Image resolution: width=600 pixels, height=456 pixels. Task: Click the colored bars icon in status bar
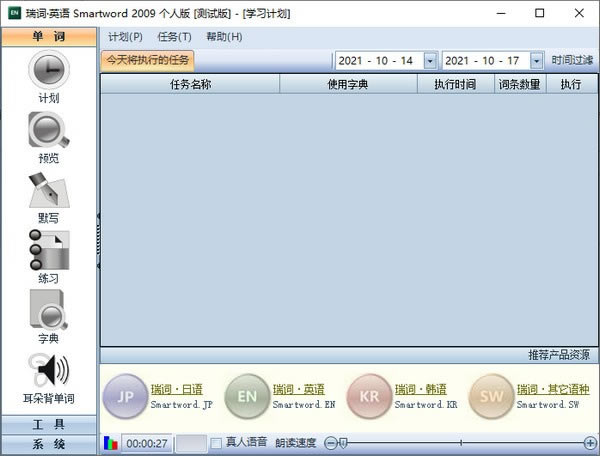pyautogui.click(x=111, y=443)
